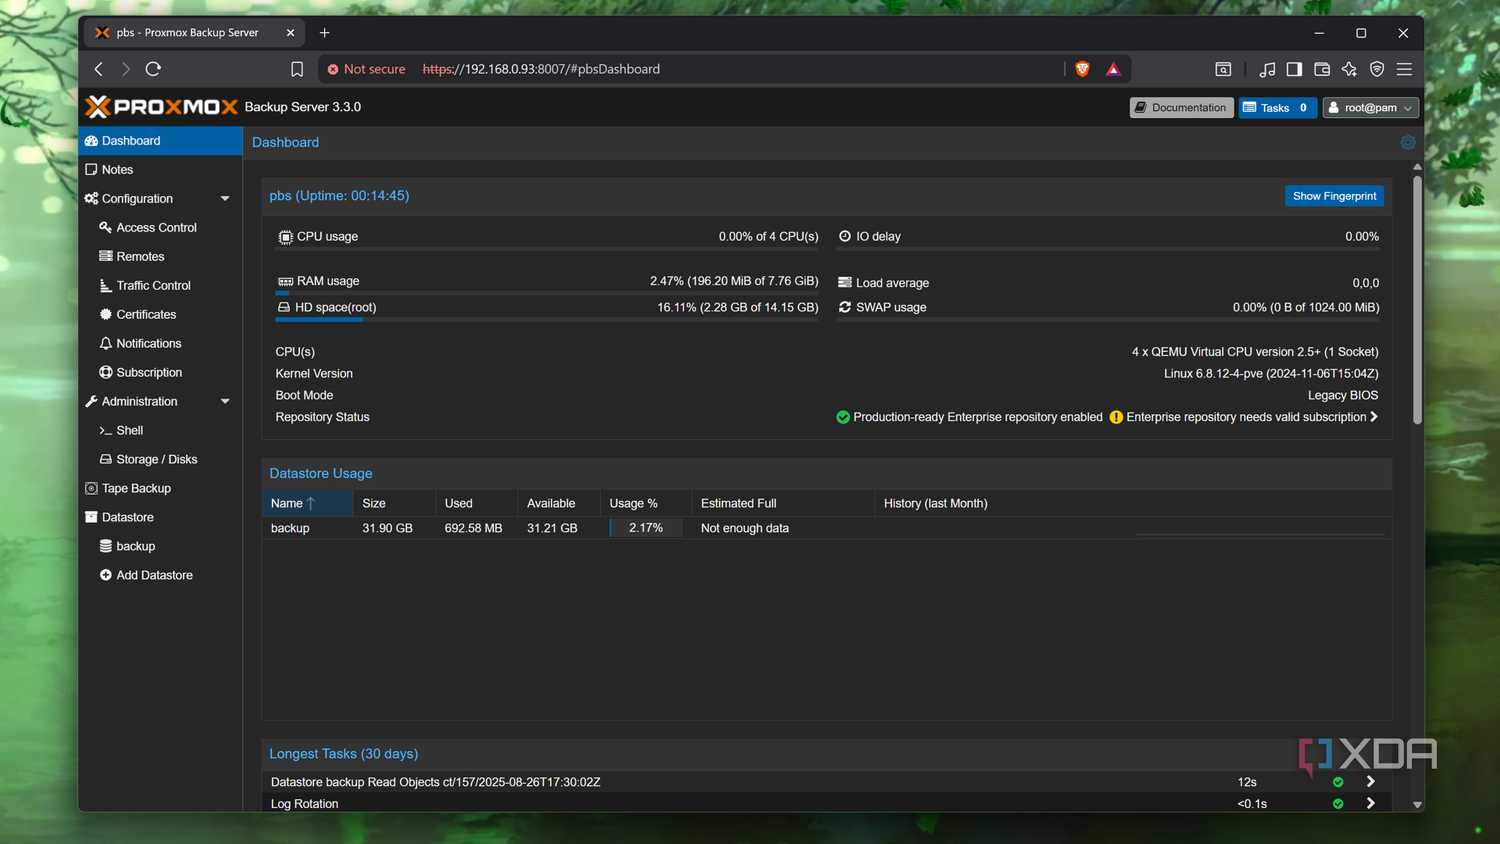This screenshot has width=1500, height=844.
Task: Open Notifications settings
Action: coord(161,344)
